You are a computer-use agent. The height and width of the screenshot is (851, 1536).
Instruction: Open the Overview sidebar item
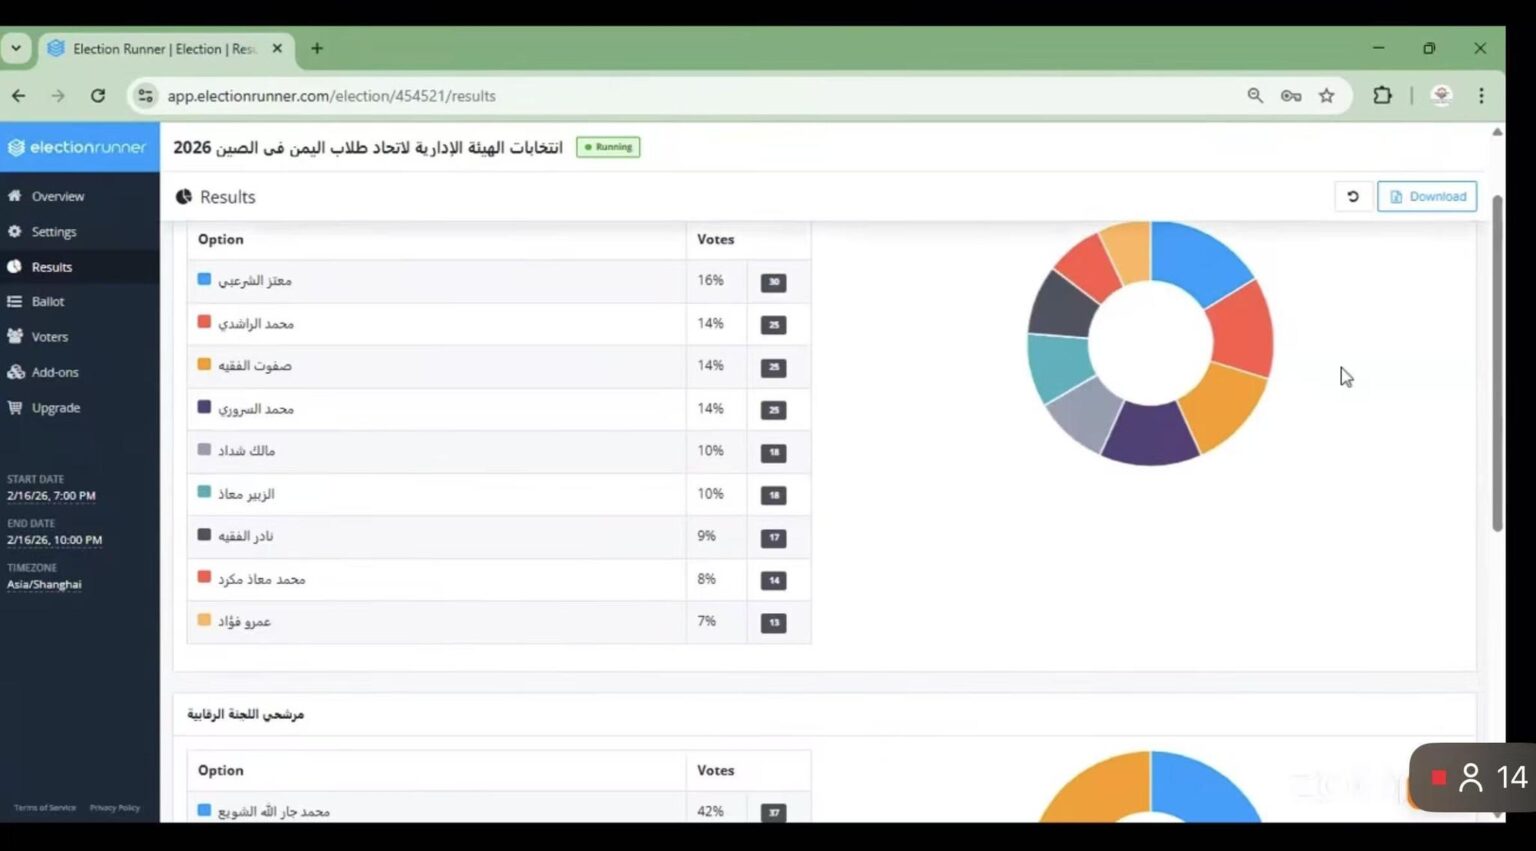click(x=57, y=197)
